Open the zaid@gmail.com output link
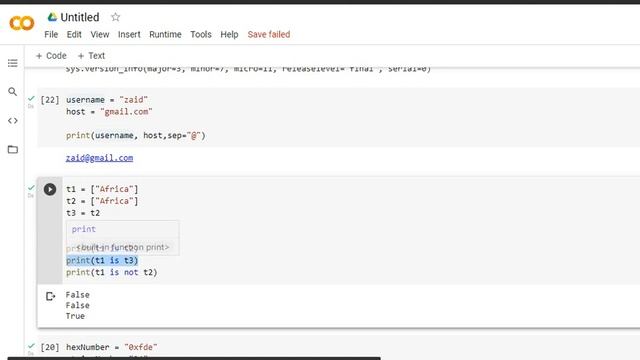This screenshot has height=360, width=640. click(99, 158)
